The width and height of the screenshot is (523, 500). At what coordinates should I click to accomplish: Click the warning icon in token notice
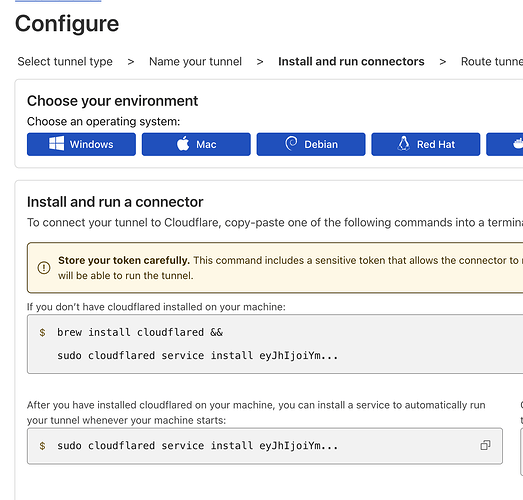click(44, 268)
